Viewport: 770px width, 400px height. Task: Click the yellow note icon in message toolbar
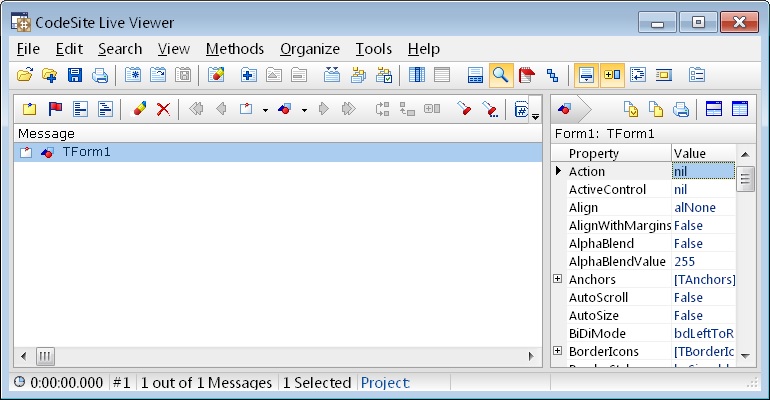(x=29, y=108)
